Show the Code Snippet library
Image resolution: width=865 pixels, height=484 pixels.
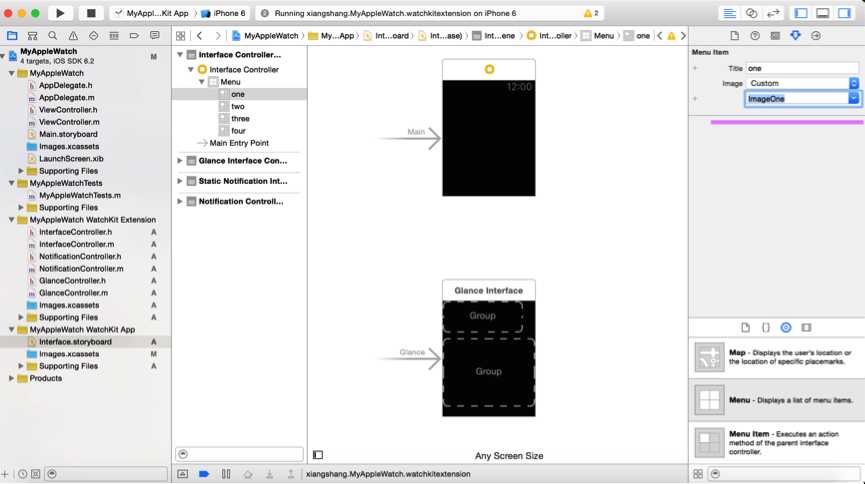click(x=766, y=328)
